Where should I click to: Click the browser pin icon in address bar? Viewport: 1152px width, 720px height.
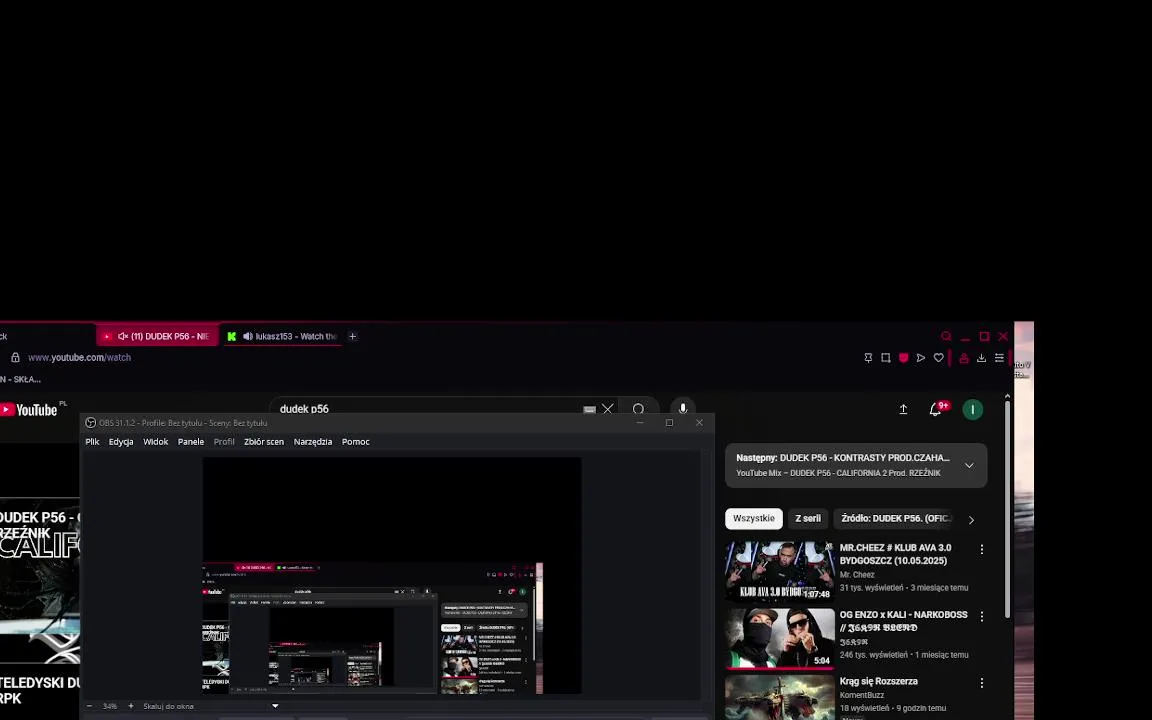coord(868,358)
